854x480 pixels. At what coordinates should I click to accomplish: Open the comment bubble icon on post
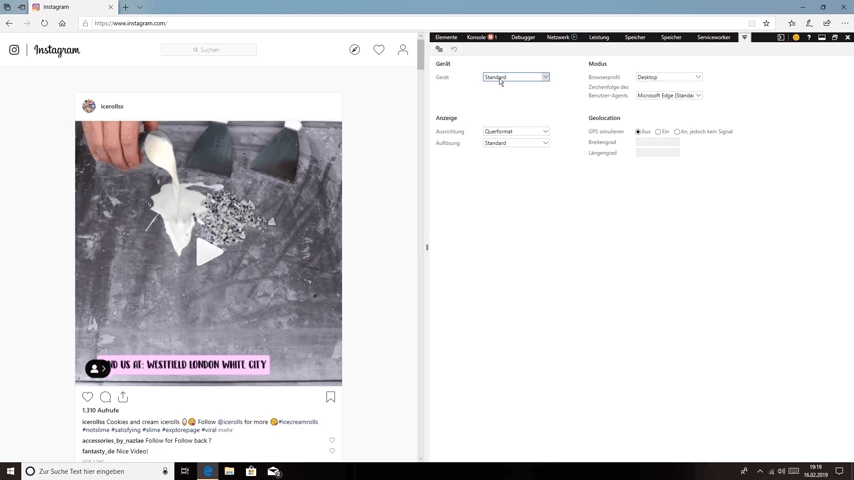coord(105,397)
